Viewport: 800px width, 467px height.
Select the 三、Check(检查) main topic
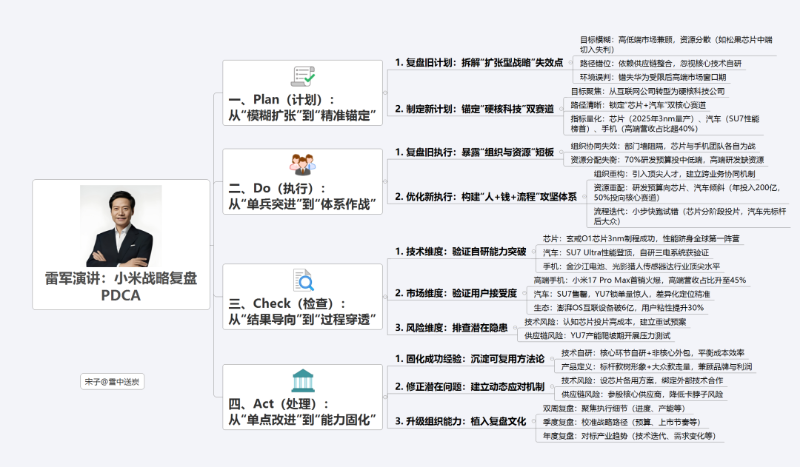[303, 297]
